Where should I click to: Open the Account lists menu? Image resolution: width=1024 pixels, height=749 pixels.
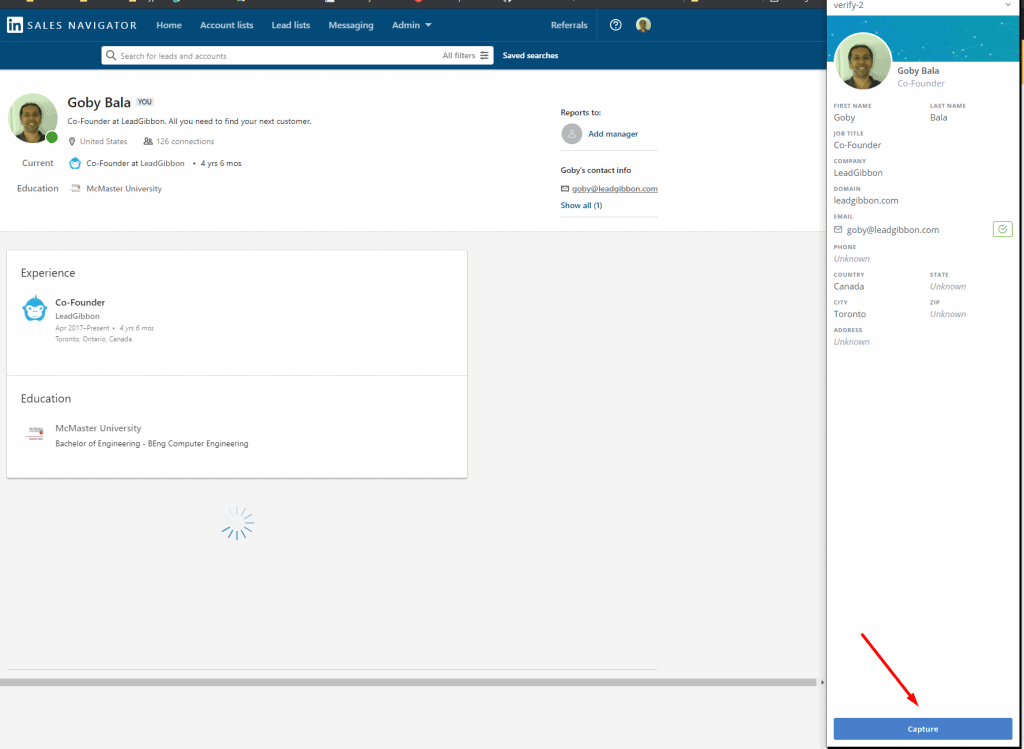[x=226, y=25]
